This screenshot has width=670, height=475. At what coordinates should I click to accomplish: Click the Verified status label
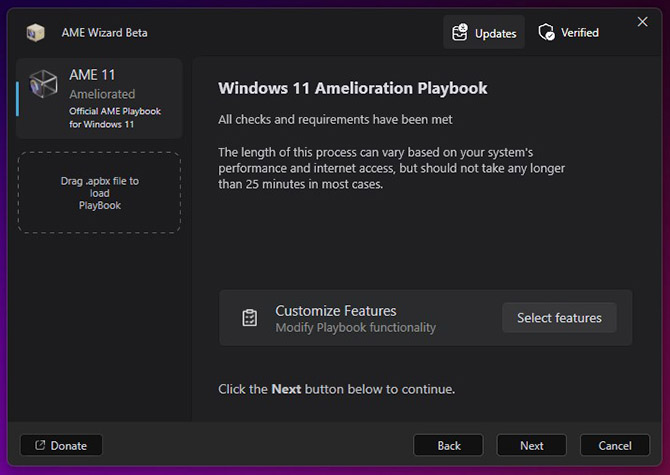click(x=580, y=32)
